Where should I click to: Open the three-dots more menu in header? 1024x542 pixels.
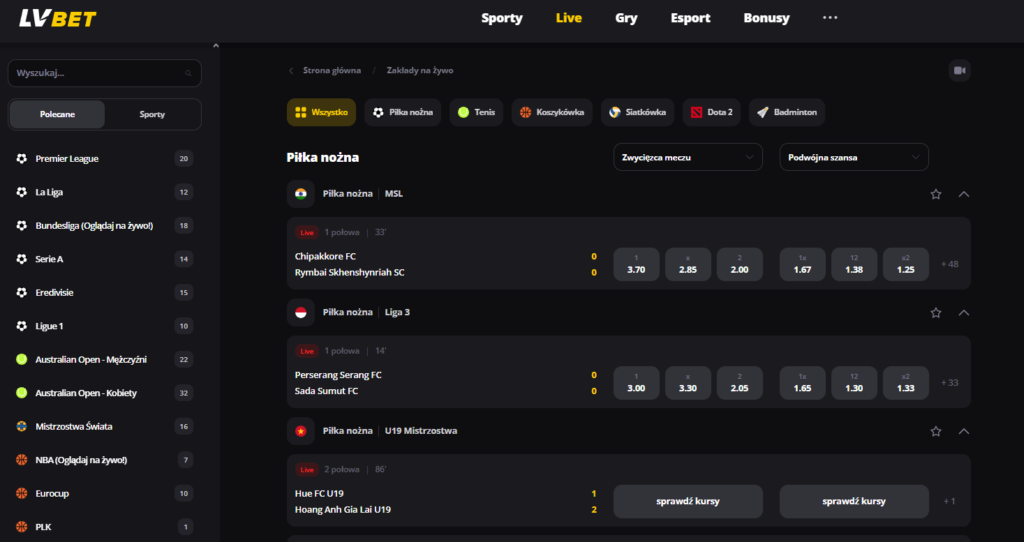(830, 18)
